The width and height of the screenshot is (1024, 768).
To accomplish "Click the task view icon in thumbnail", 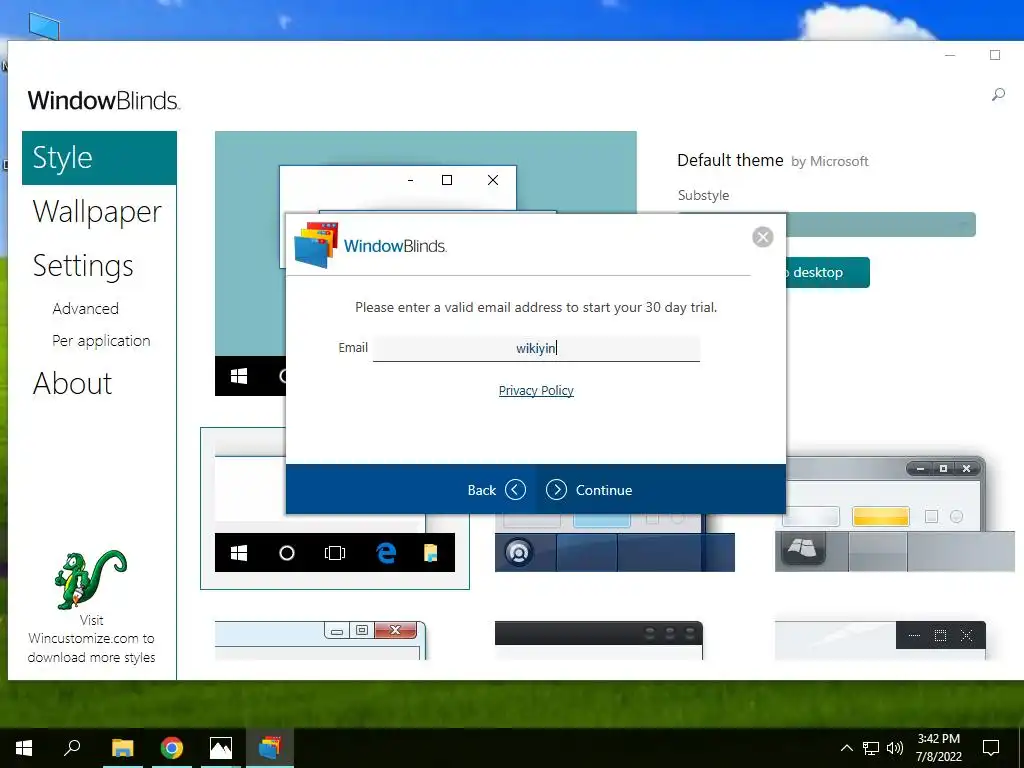I will click(x=335, y=553).
